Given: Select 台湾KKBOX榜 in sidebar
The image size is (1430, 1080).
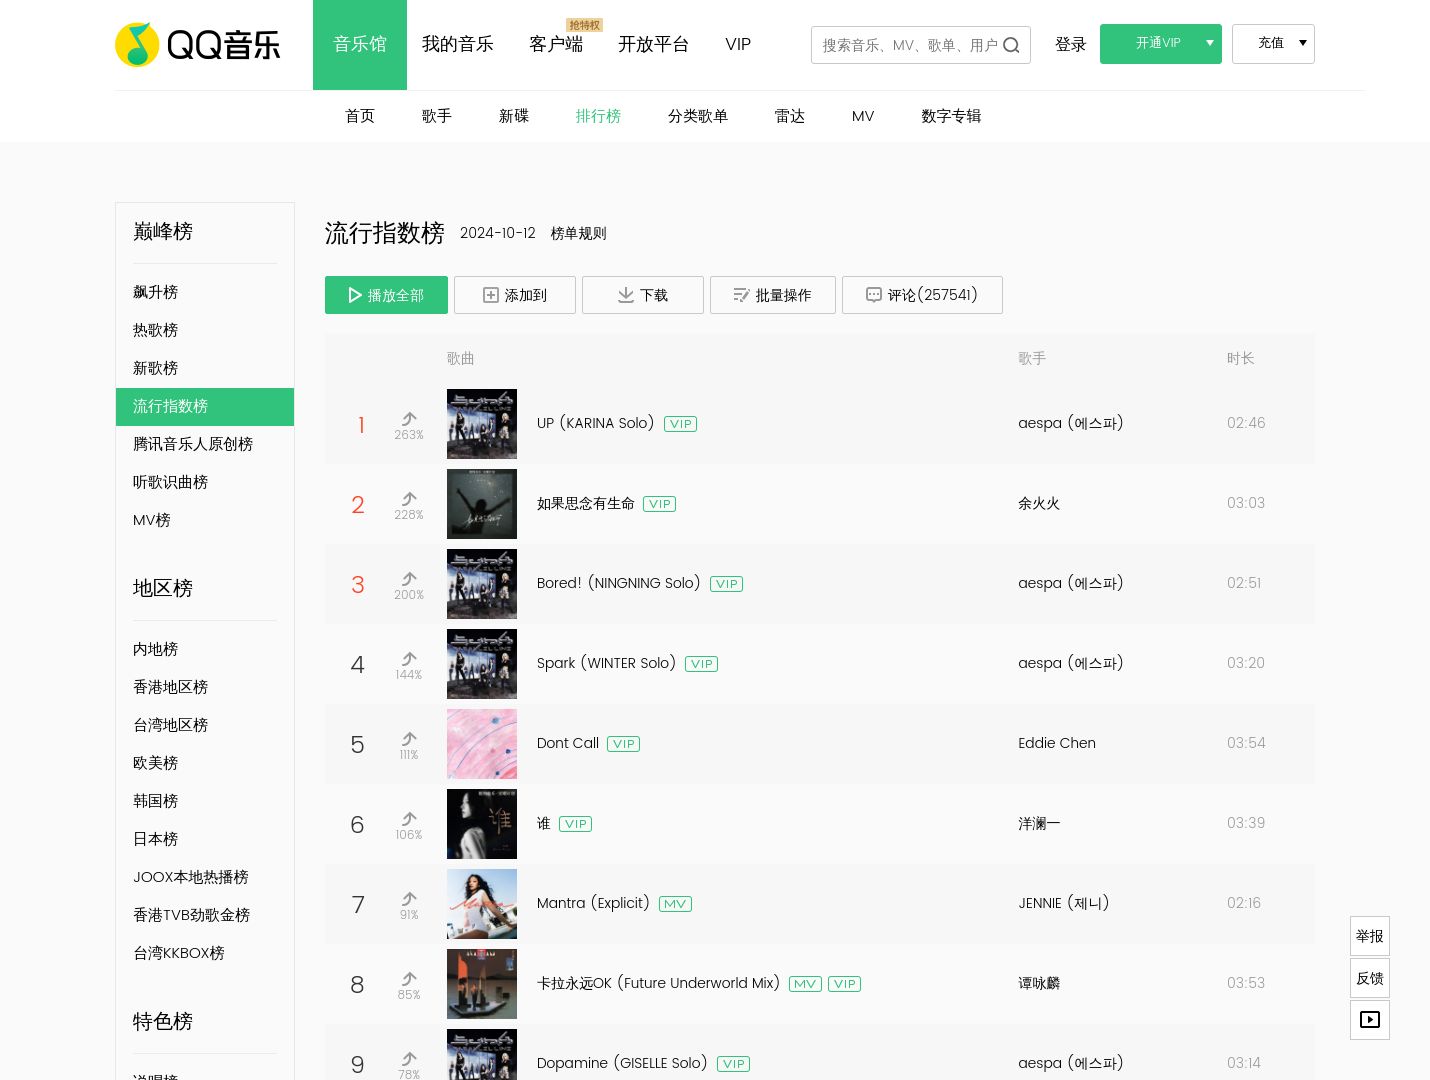Looking at the screenshot, I should pyautogui.click(x=179, y=953).
